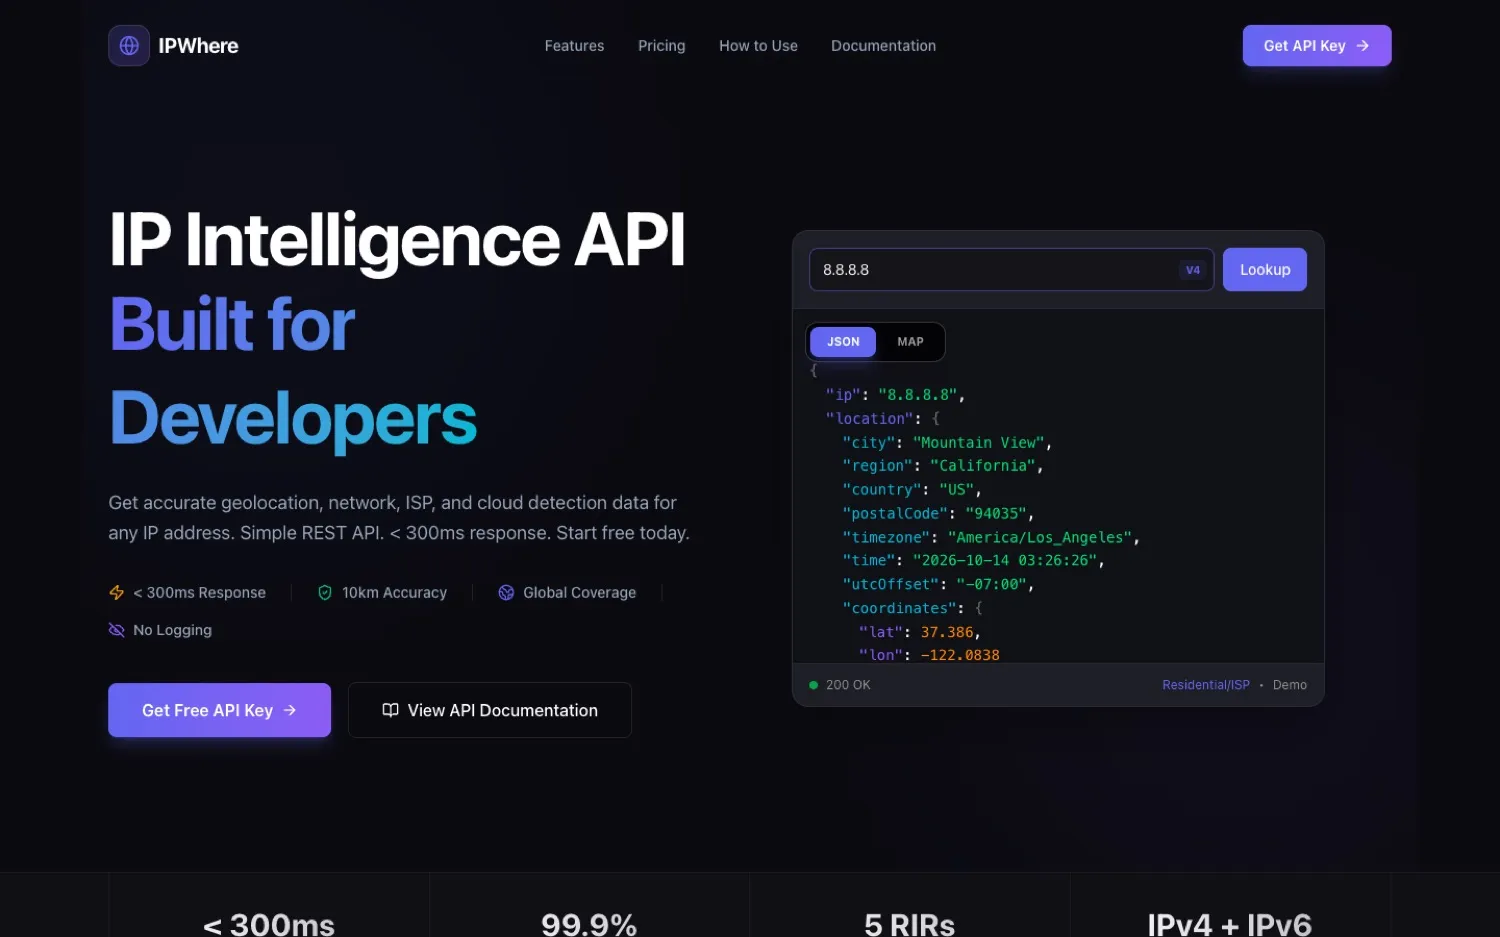Image resolution: width=1500 pixels, height=937 pixels.
Task: Click the Get Free API Key button
Action: [219, 710]
